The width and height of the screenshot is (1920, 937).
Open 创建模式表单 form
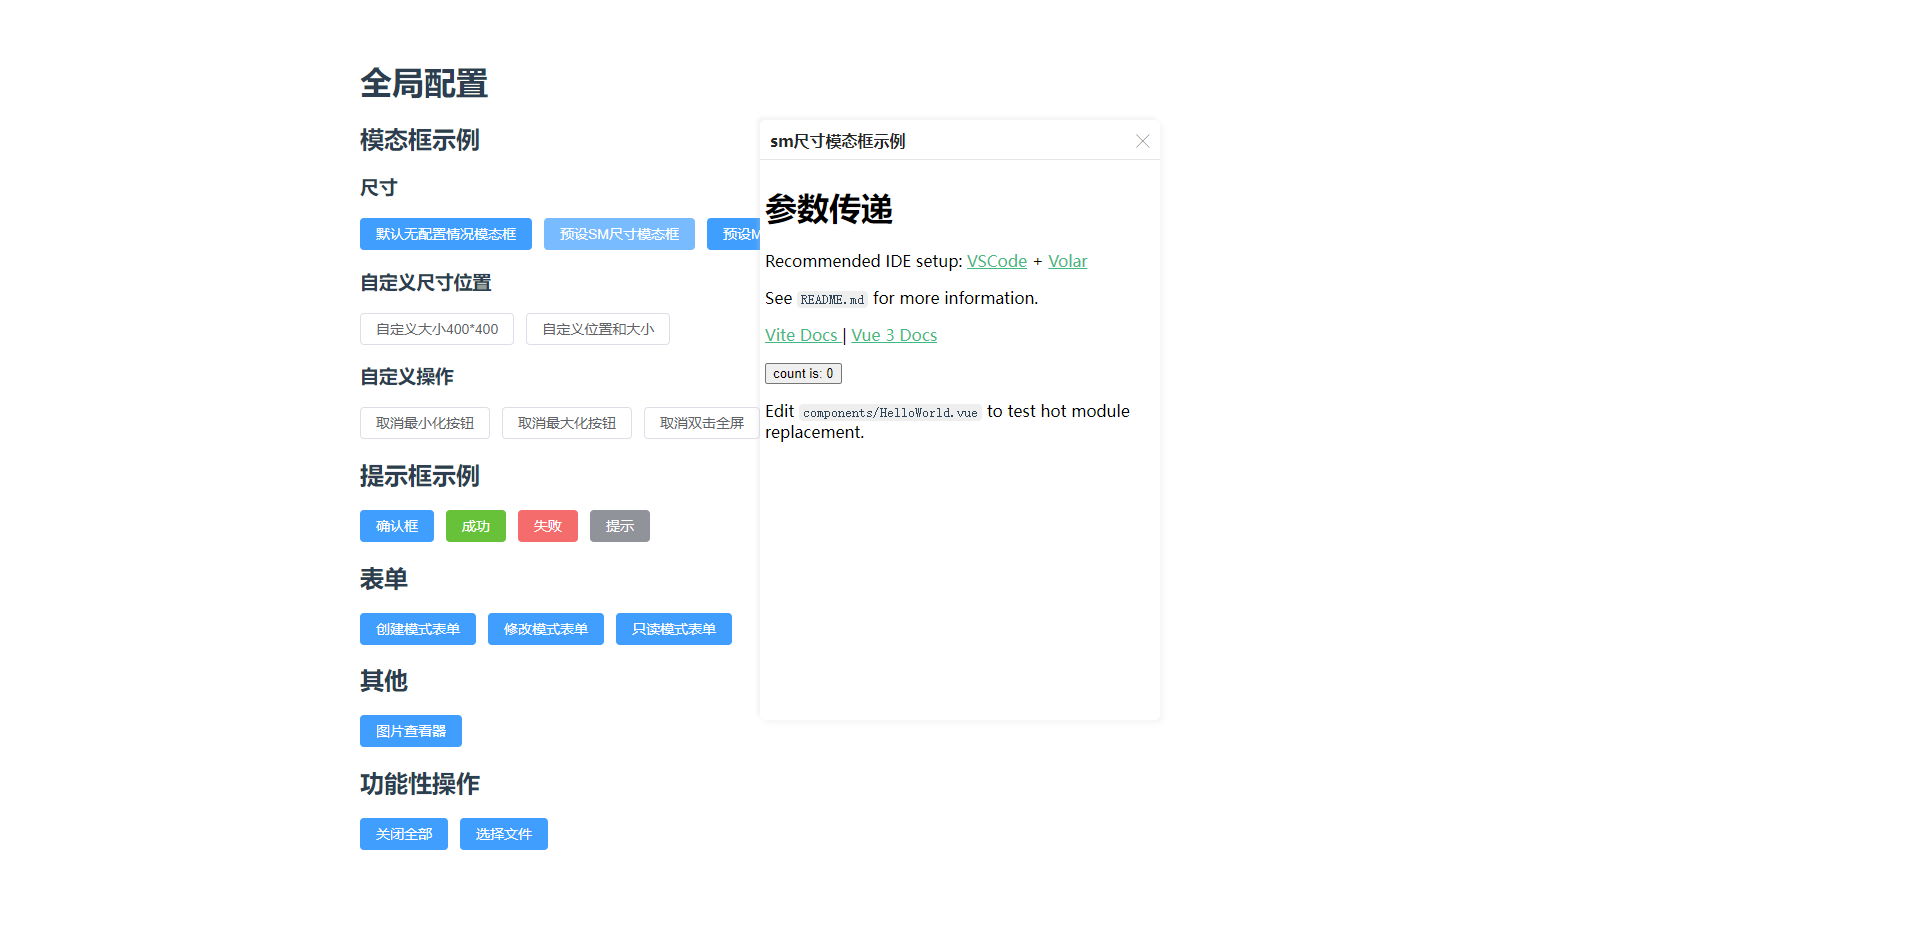418,629
